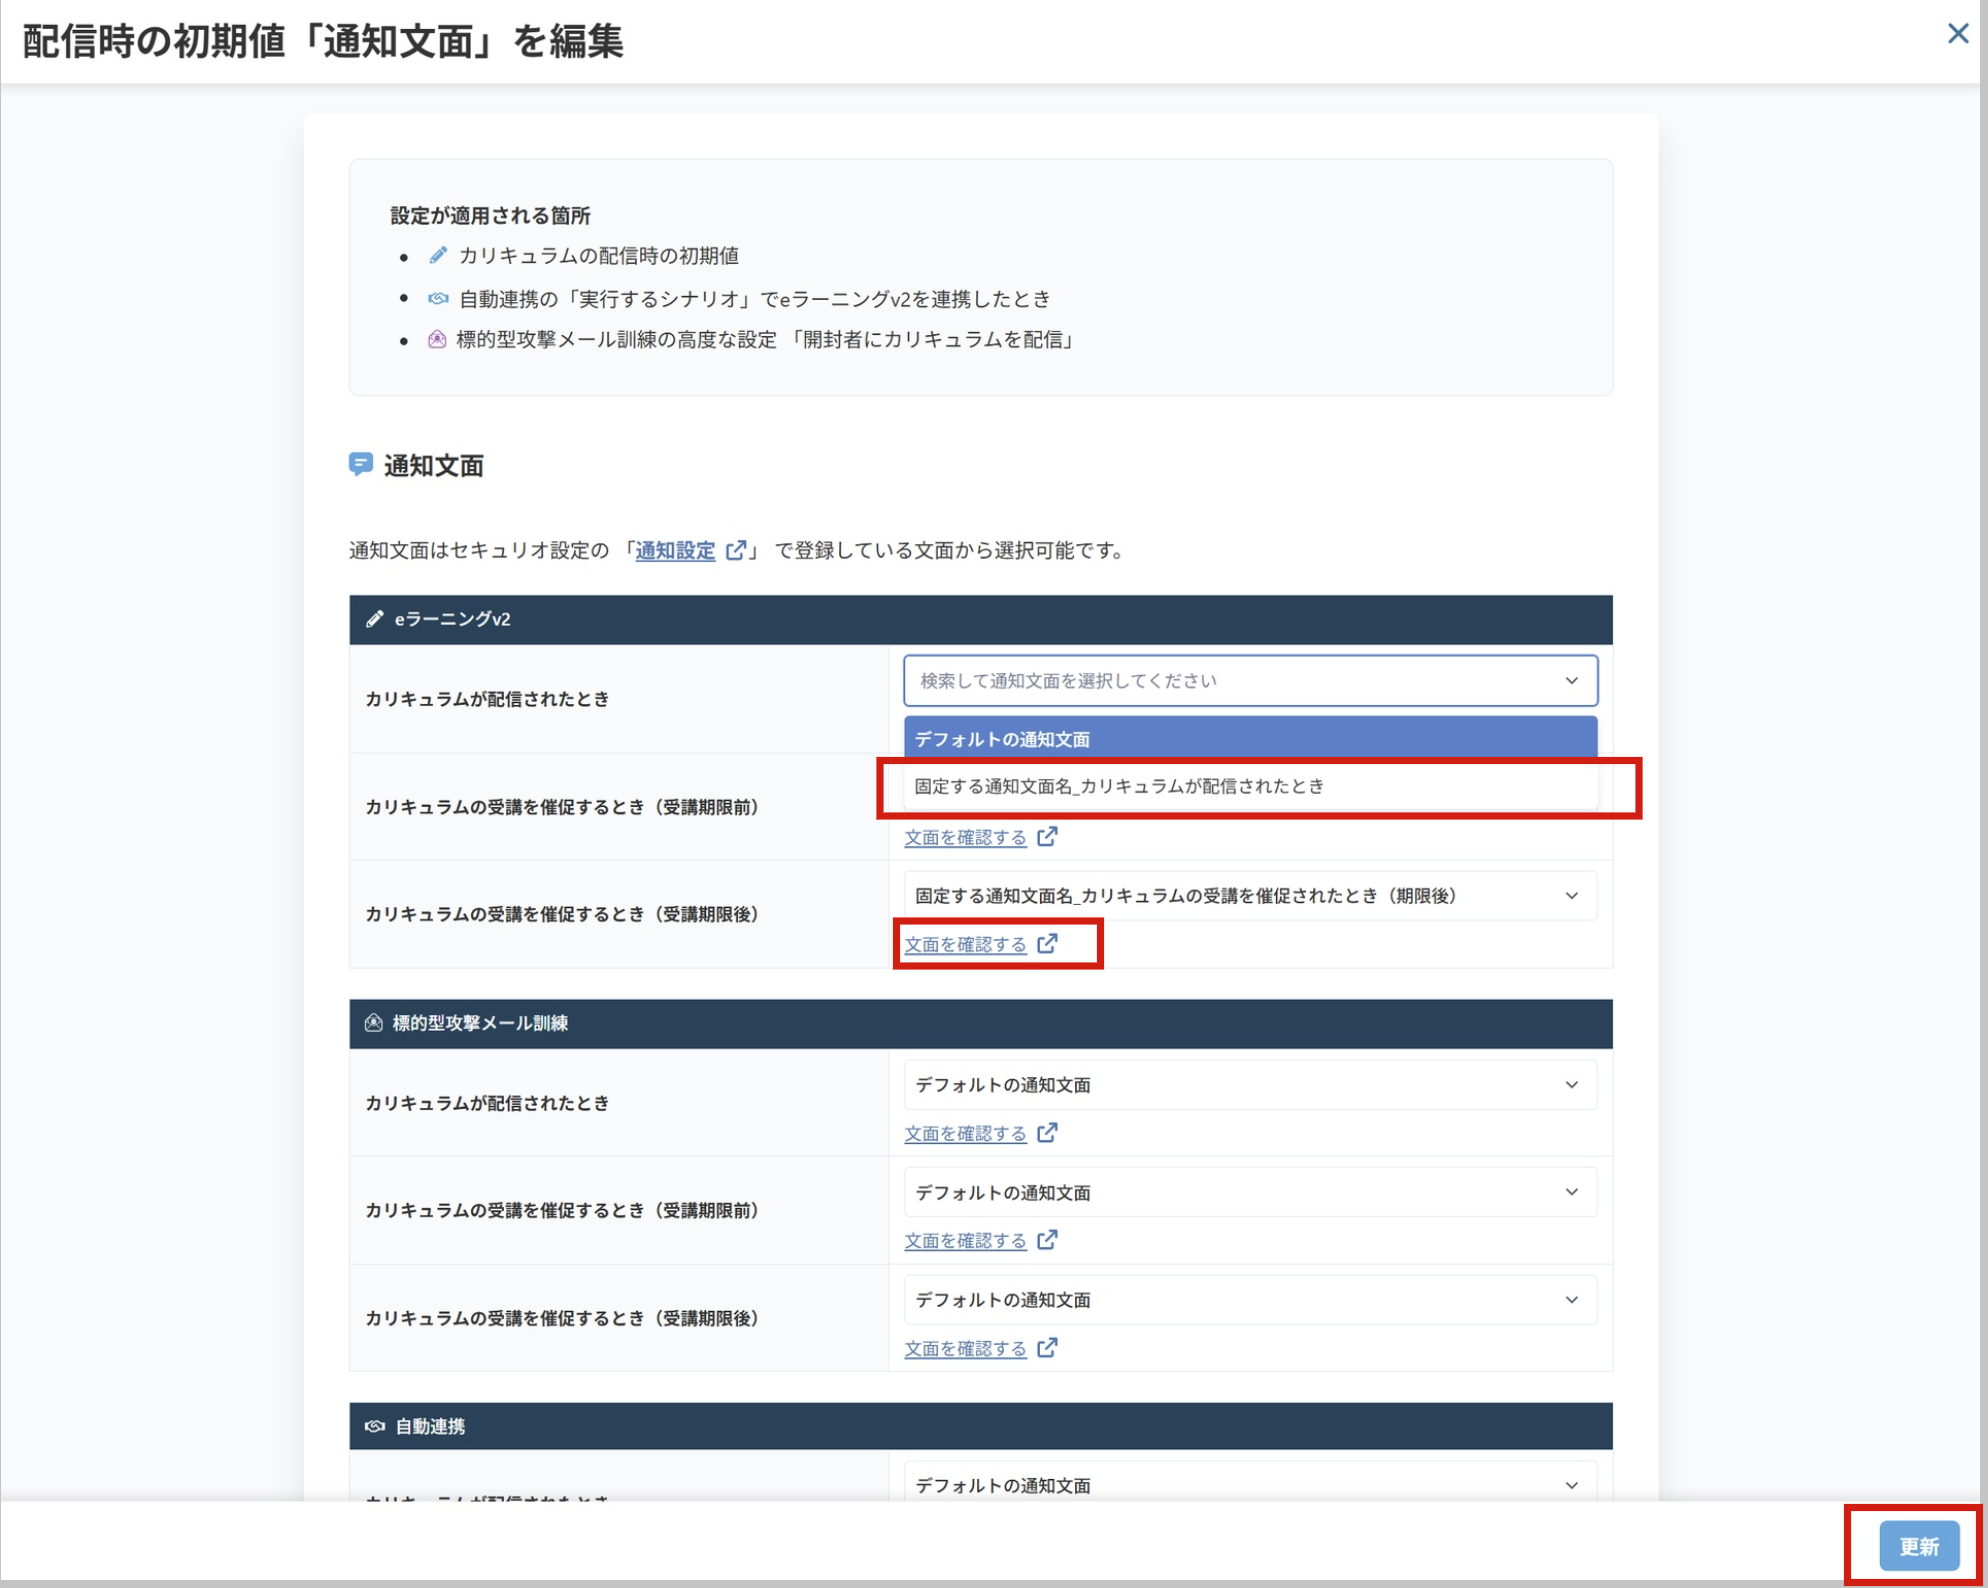The width and height of the screenshot is (1988, 1588).
Task: Click the 通知文面 speech bubble icon
Action: 361,465
